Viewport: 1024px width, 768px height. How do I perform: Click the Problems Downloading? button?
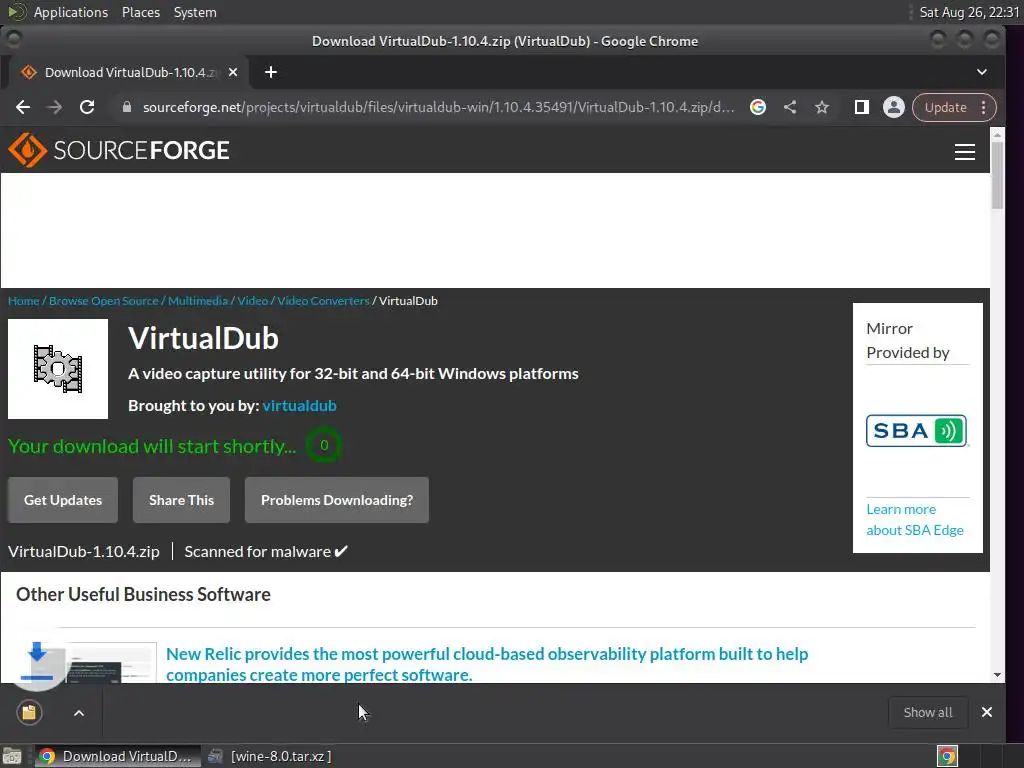337,500
